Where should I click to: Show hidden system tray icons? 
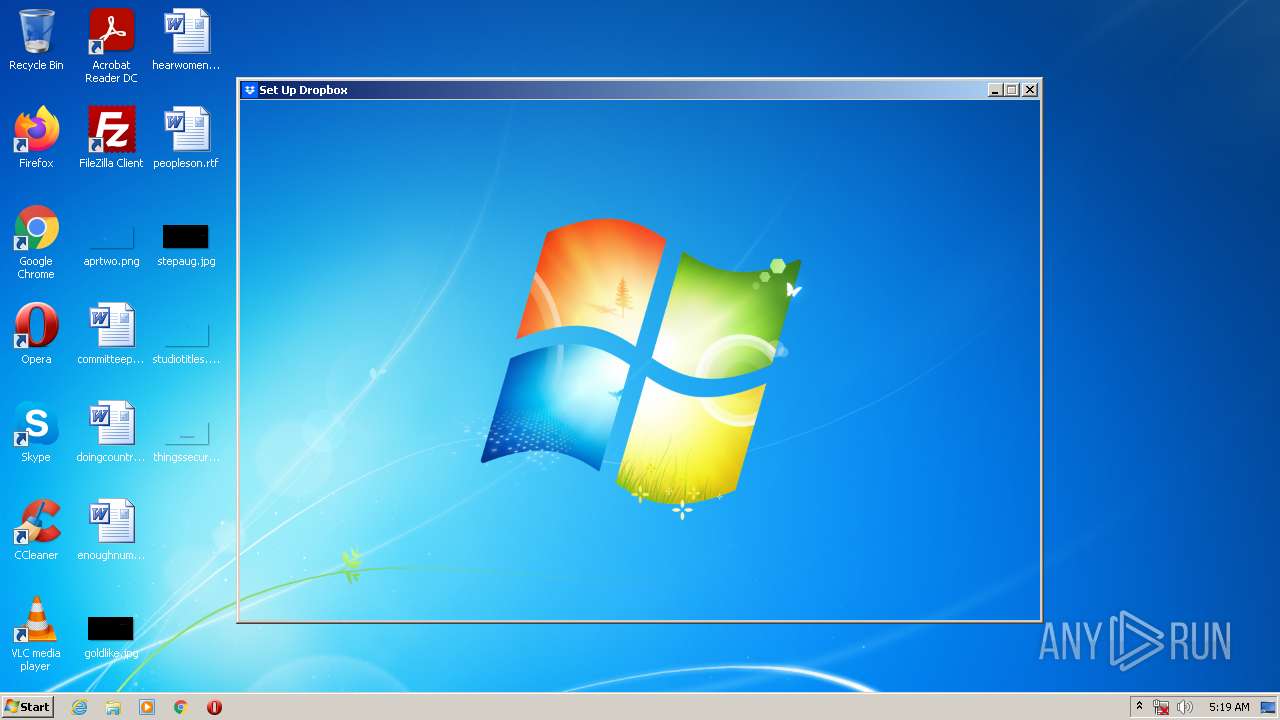(x=1139, y=707)
